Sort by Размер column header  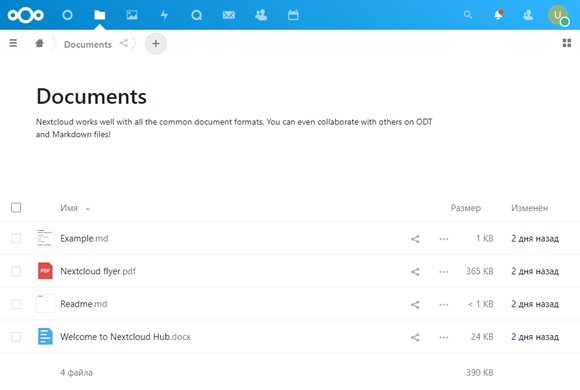(x=466, y=208)
